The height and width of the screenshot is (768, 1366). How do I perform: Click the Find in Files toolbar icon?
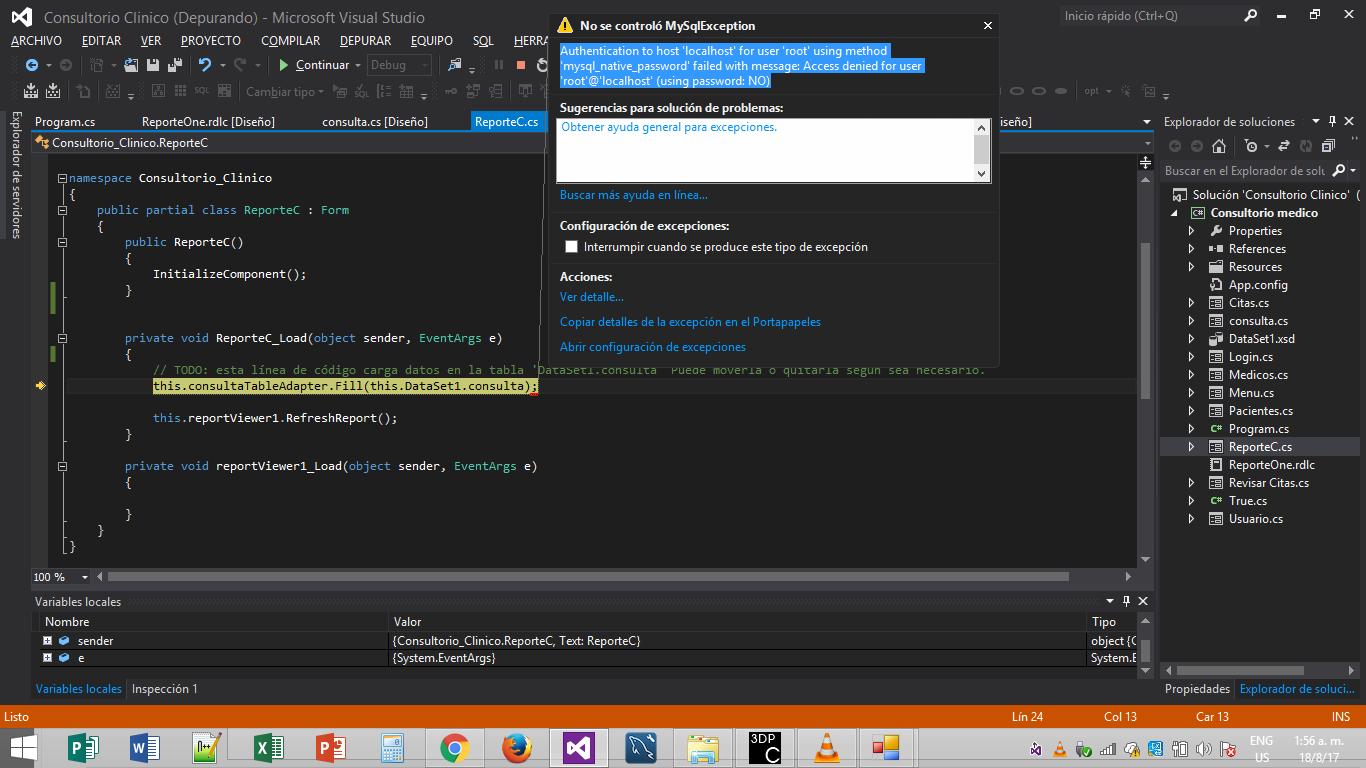pyautogui.click(x=456, y=65)
